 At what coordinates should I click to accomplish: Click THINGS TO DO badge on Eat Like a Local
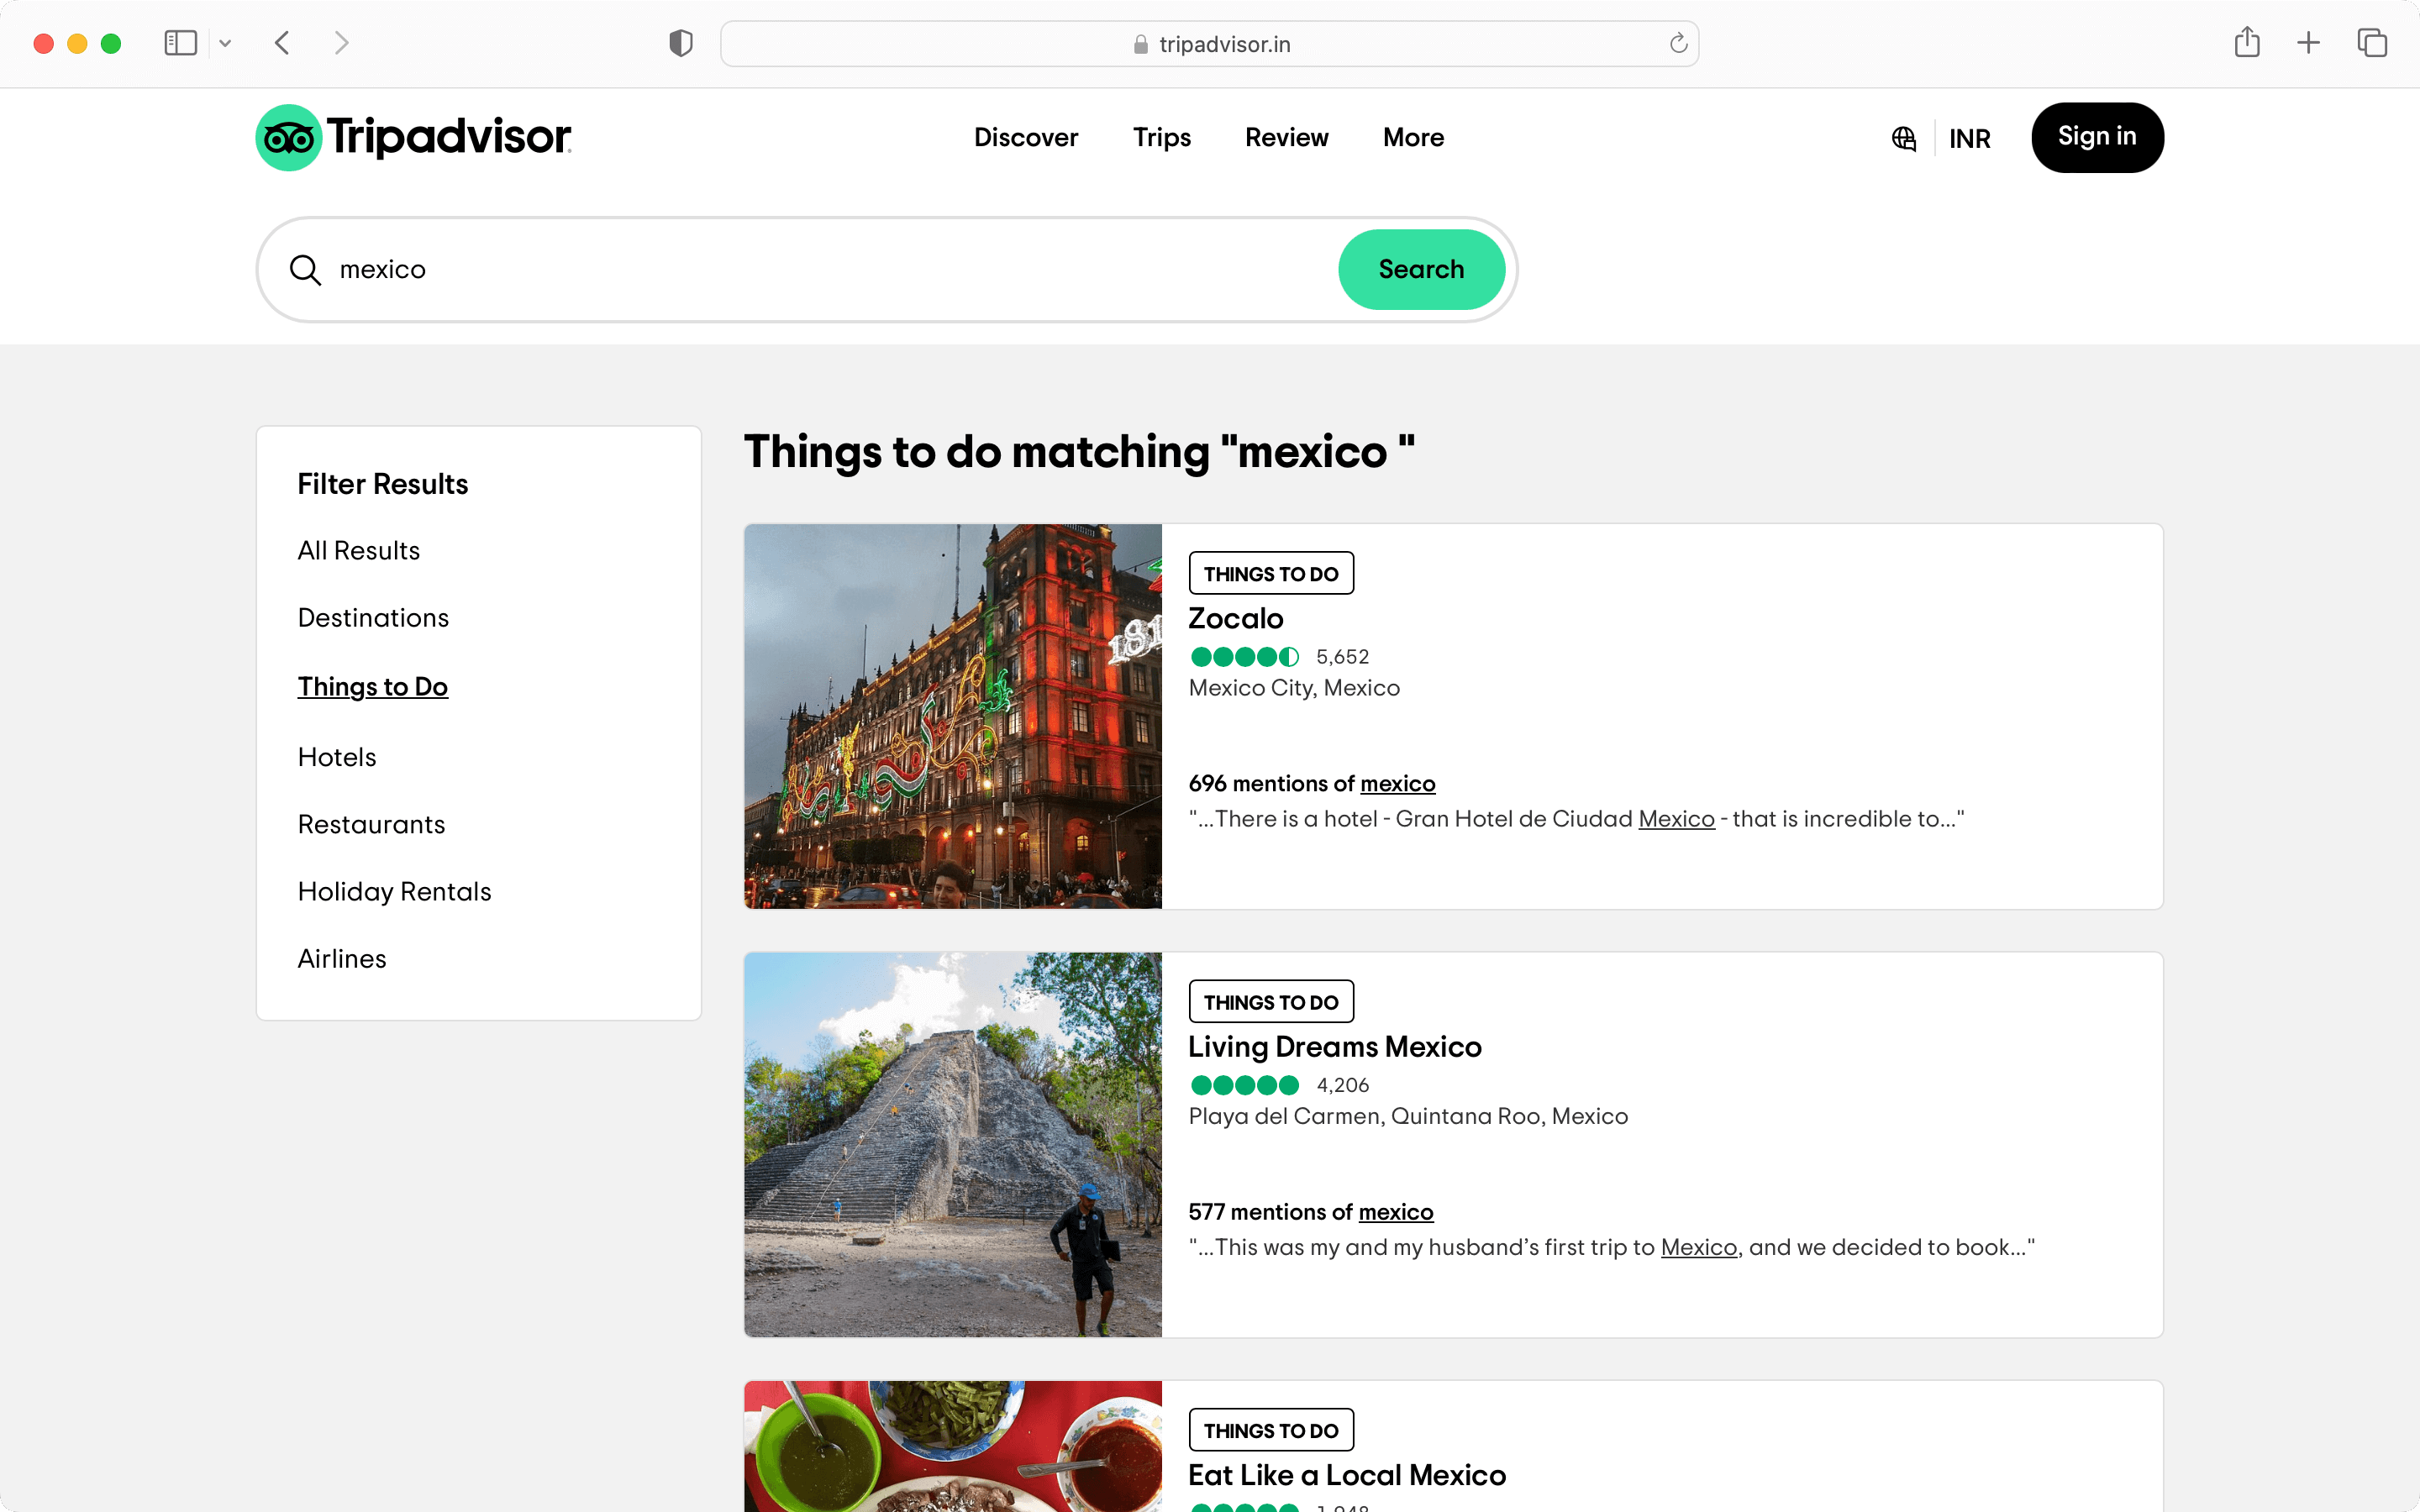[x=1271, y=1430]
